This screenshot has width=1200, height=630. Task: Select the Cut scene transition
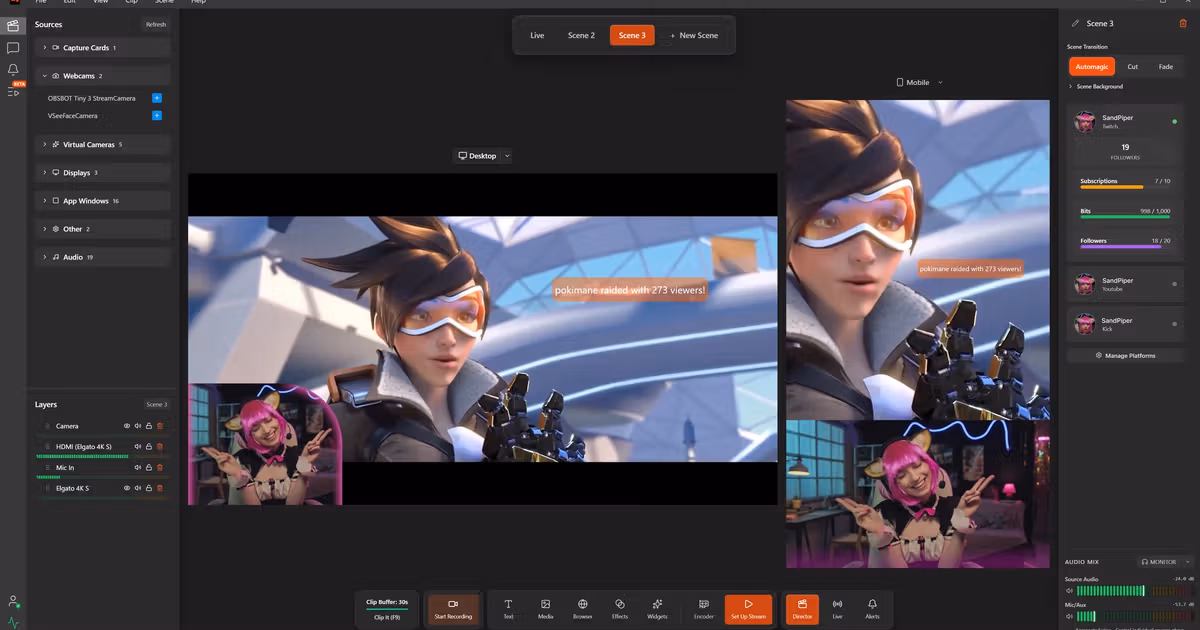pyautogui.click(x=1132, y=67)
